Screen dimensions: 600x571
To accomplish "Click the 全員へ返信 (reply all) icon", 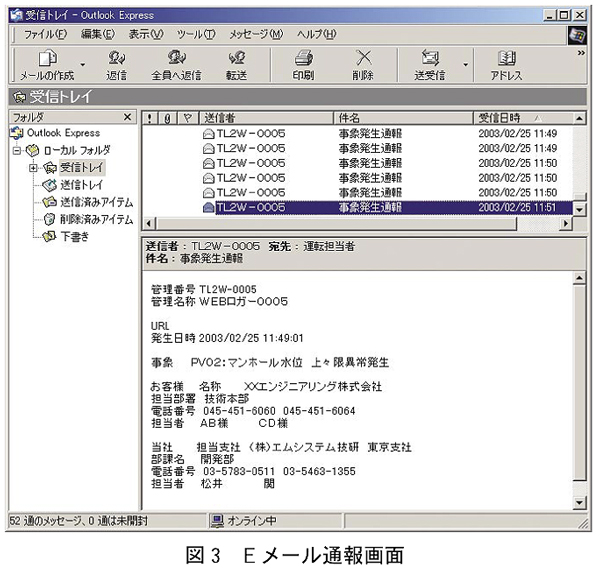I will coord(176,65).
